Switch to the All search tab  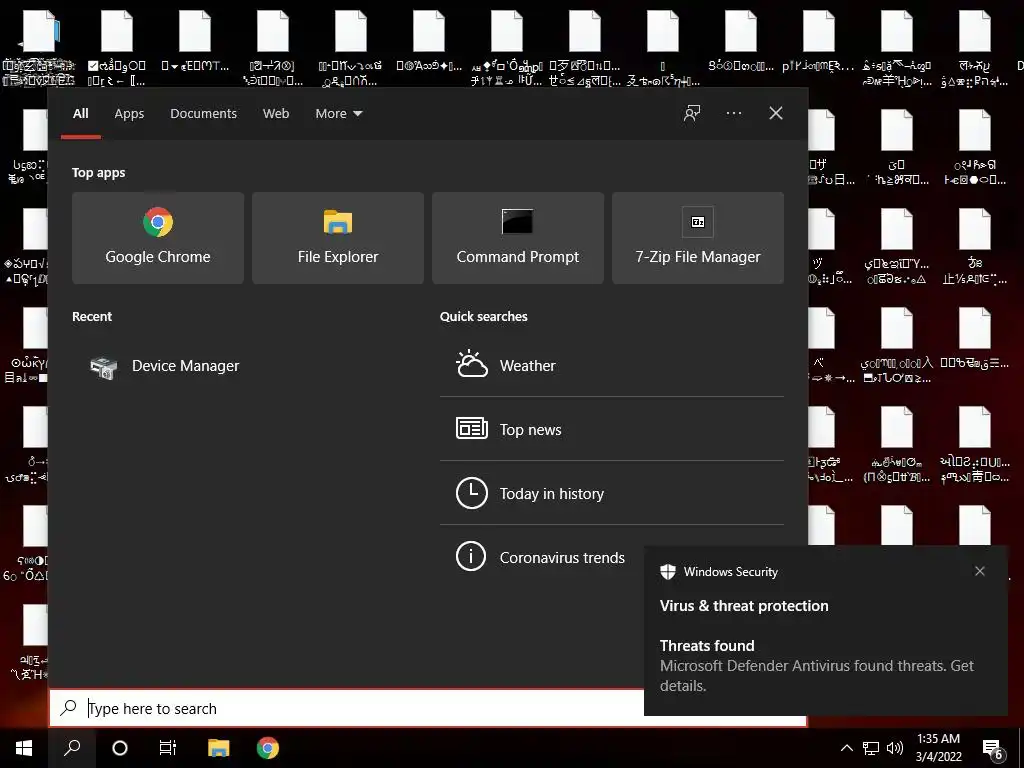click(81, 114)
